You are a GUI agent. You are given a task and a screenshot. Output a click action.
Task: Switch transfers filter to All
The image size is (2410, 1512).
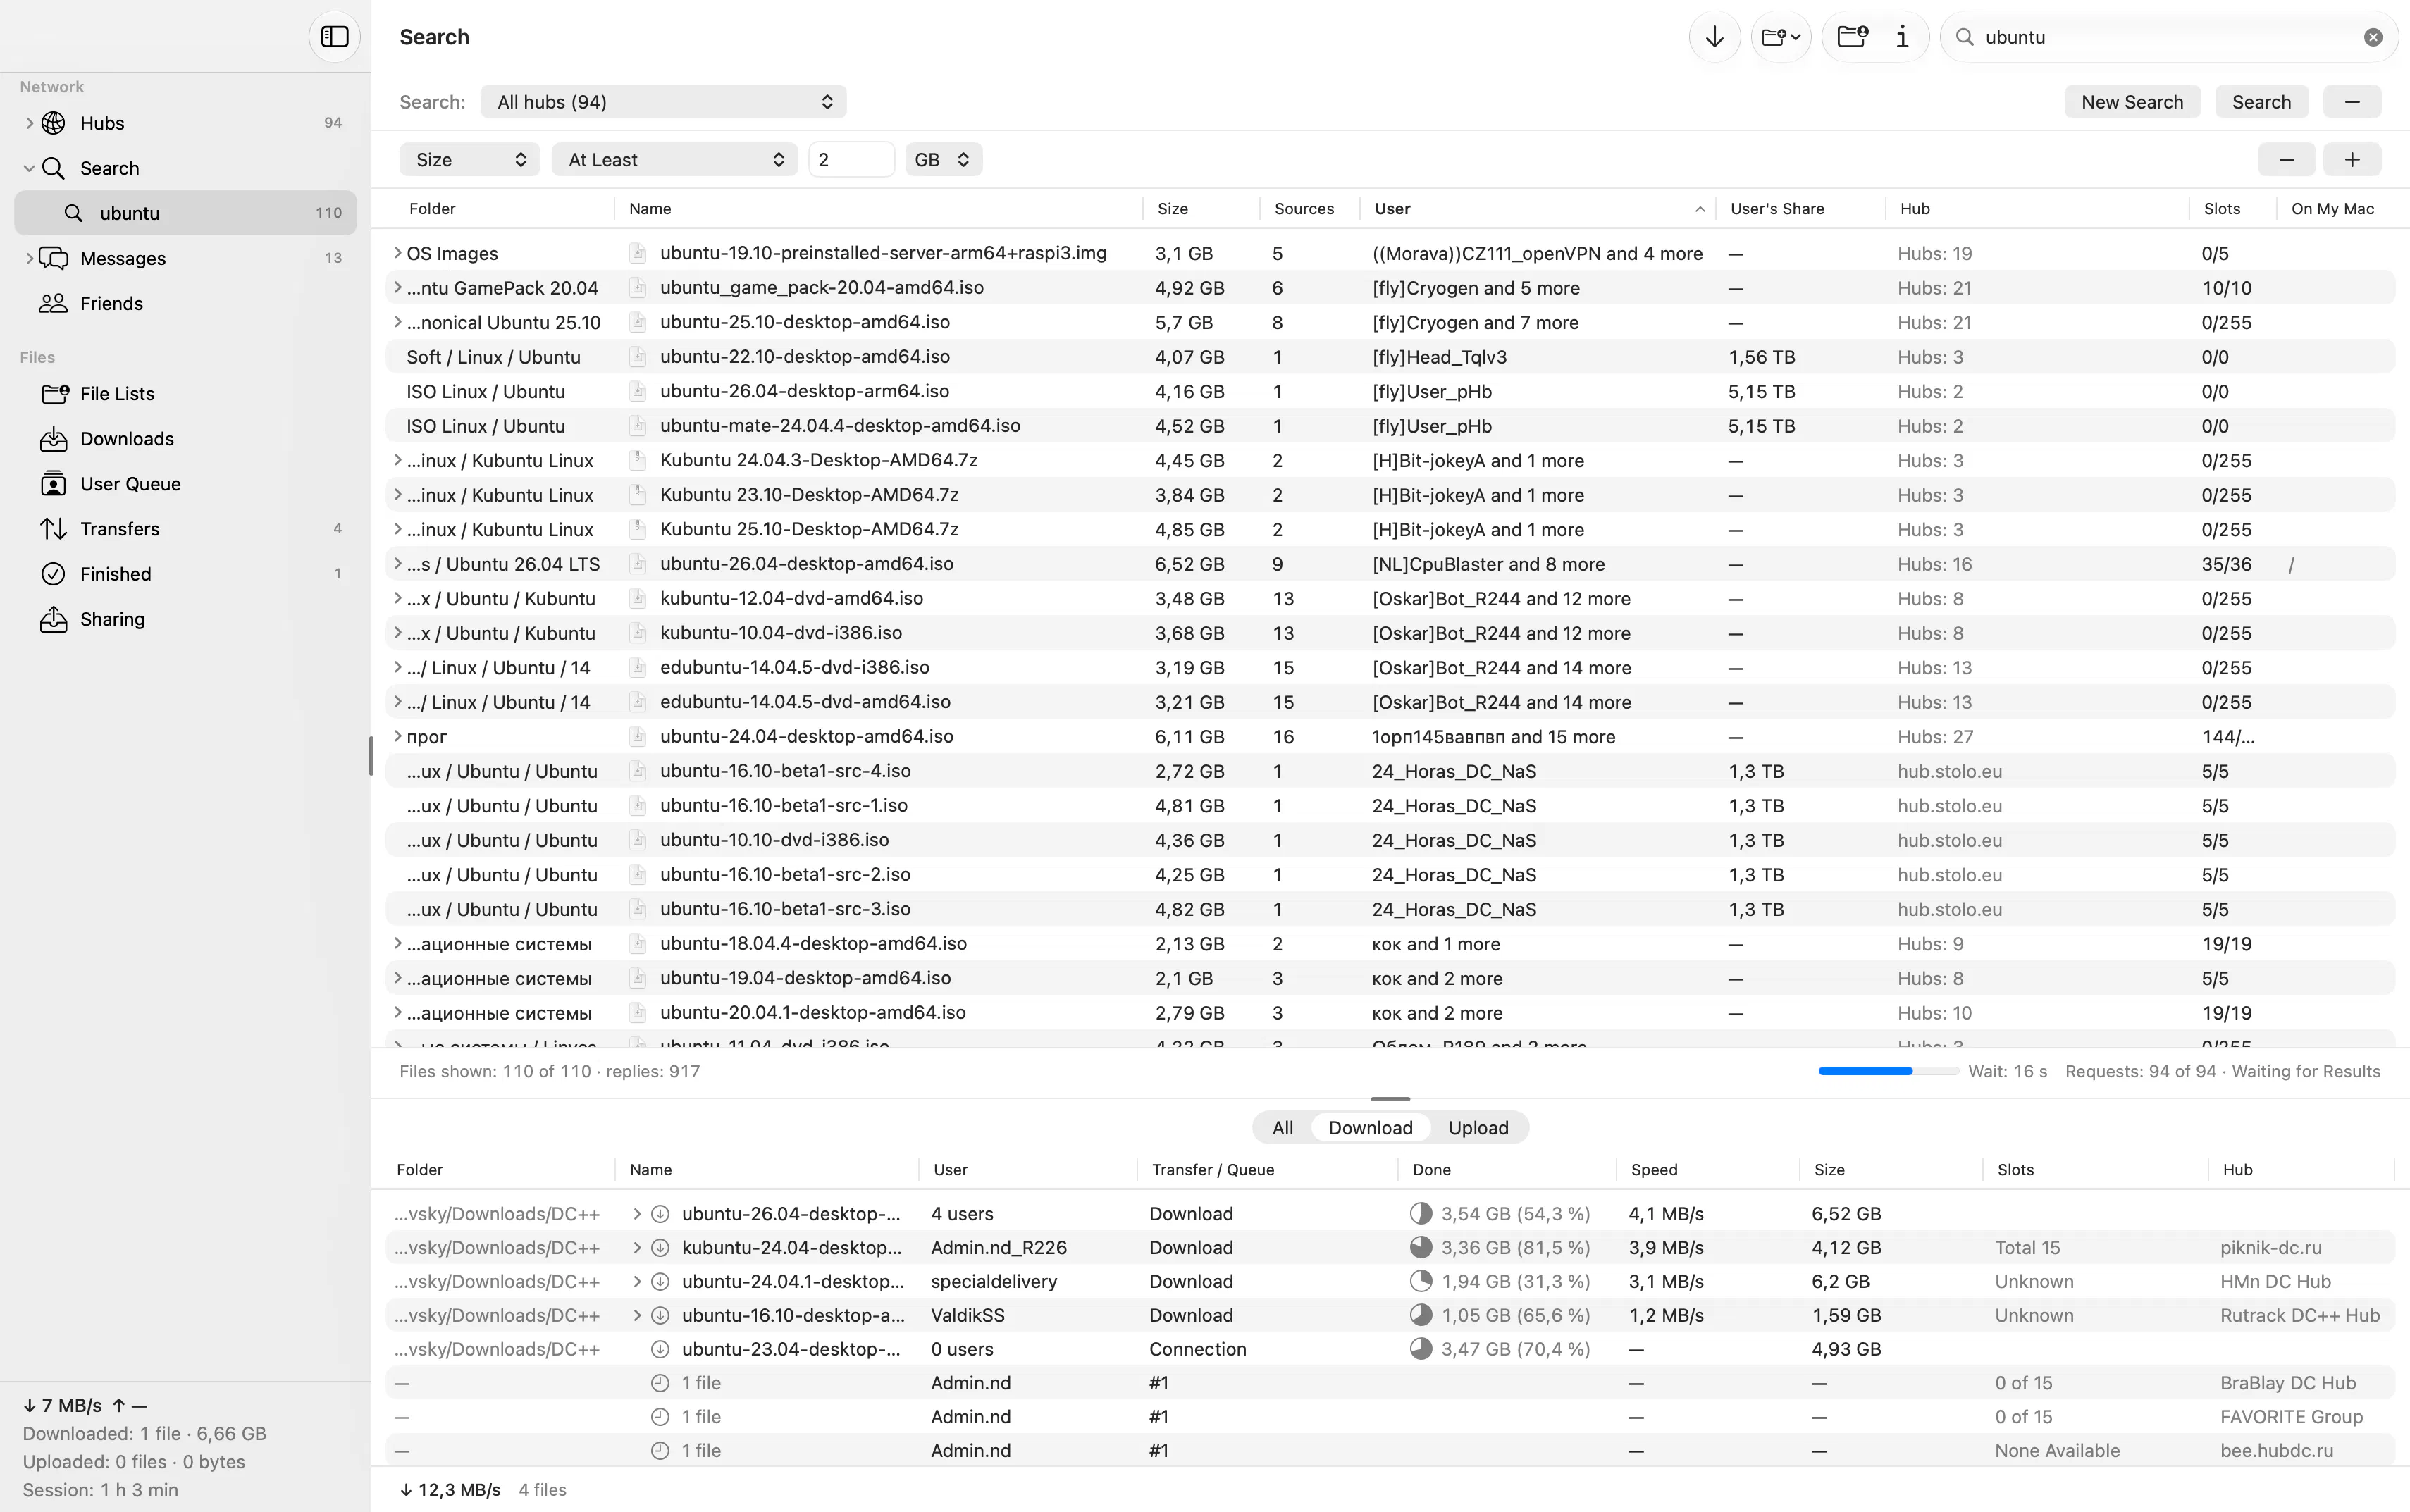[x=1282, y=1128]
